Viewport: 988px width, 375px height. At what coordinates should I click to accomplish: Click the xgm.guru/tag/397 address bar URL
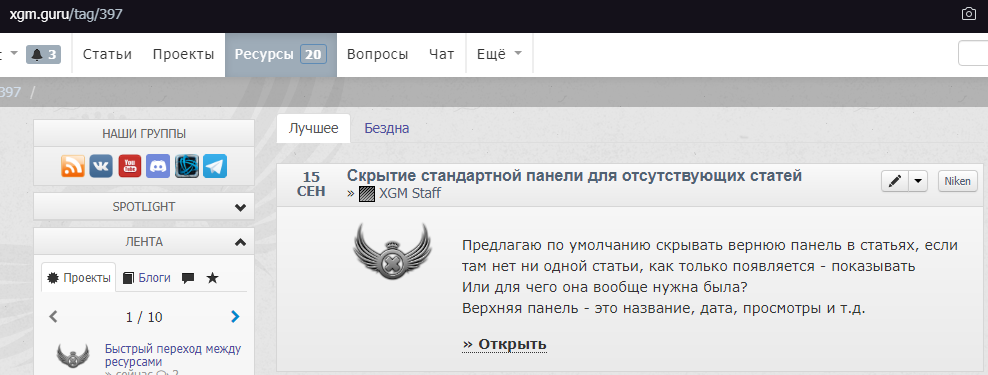(x=66, y=14)
